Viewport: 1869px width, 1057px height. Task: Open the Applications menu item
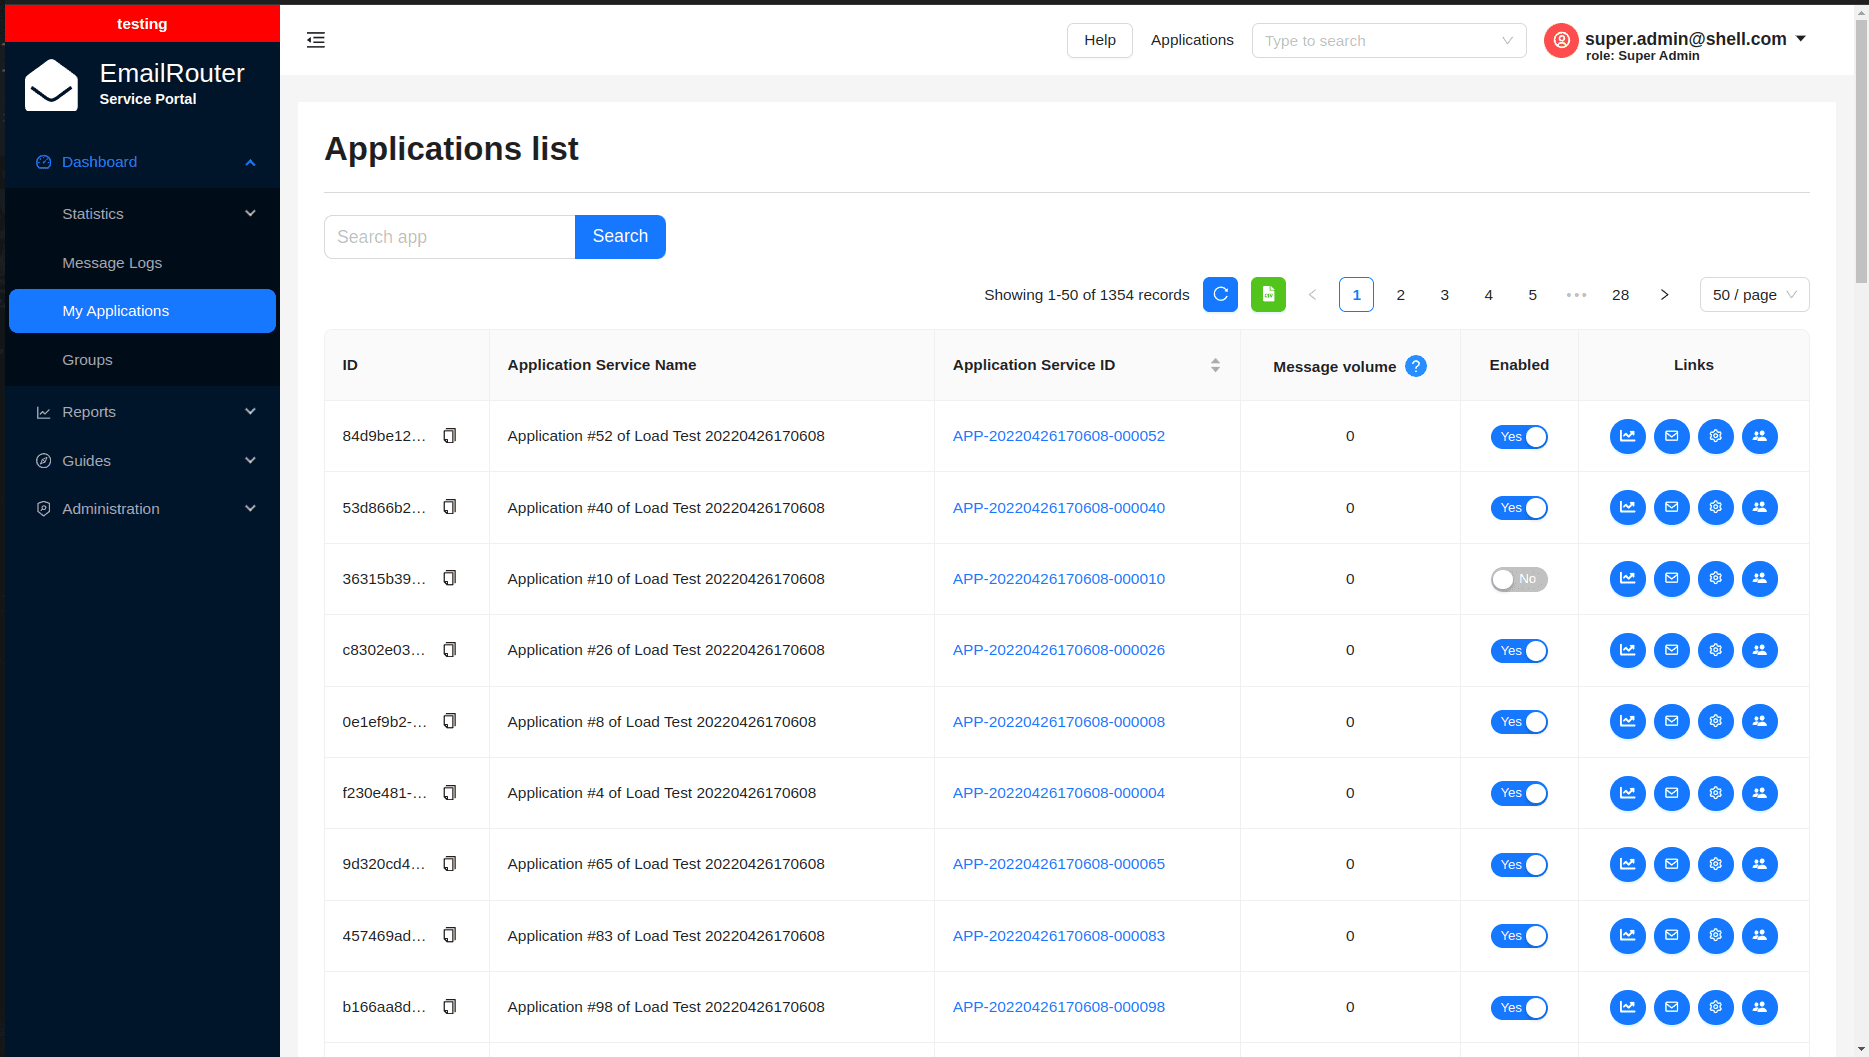tap(1192, 40)
